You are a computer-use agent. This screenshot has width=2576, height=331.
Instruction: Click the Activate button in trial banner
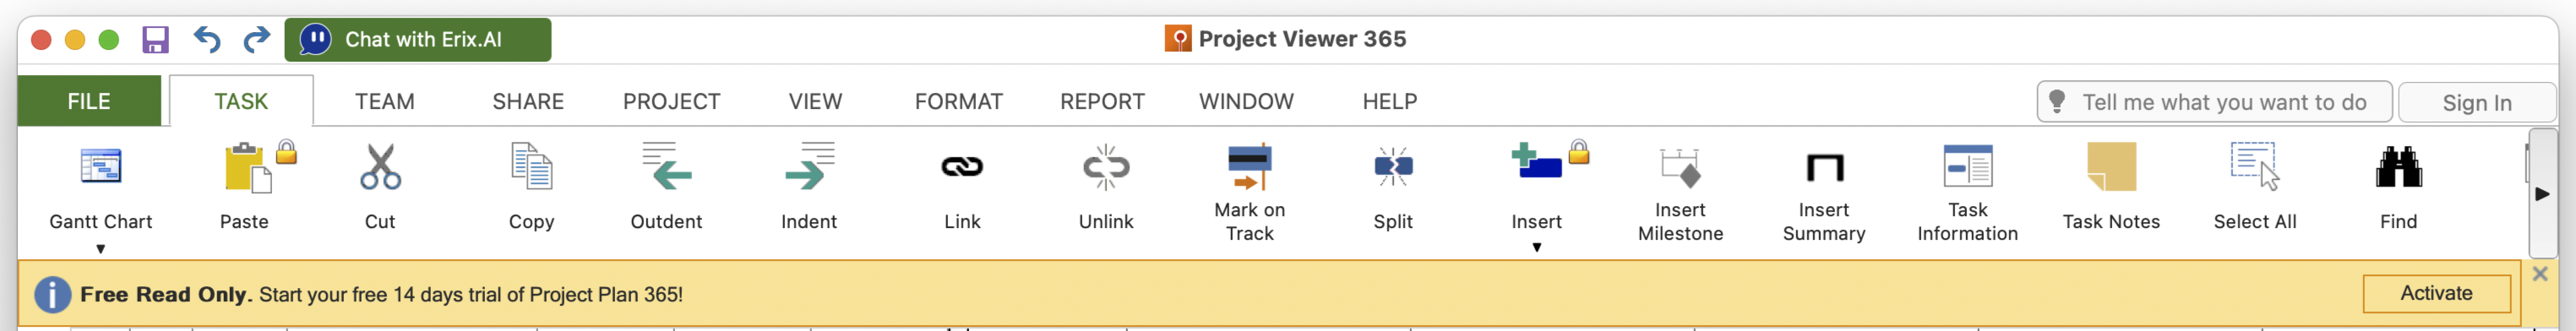pyautogui.click(x=2436, y=294)
